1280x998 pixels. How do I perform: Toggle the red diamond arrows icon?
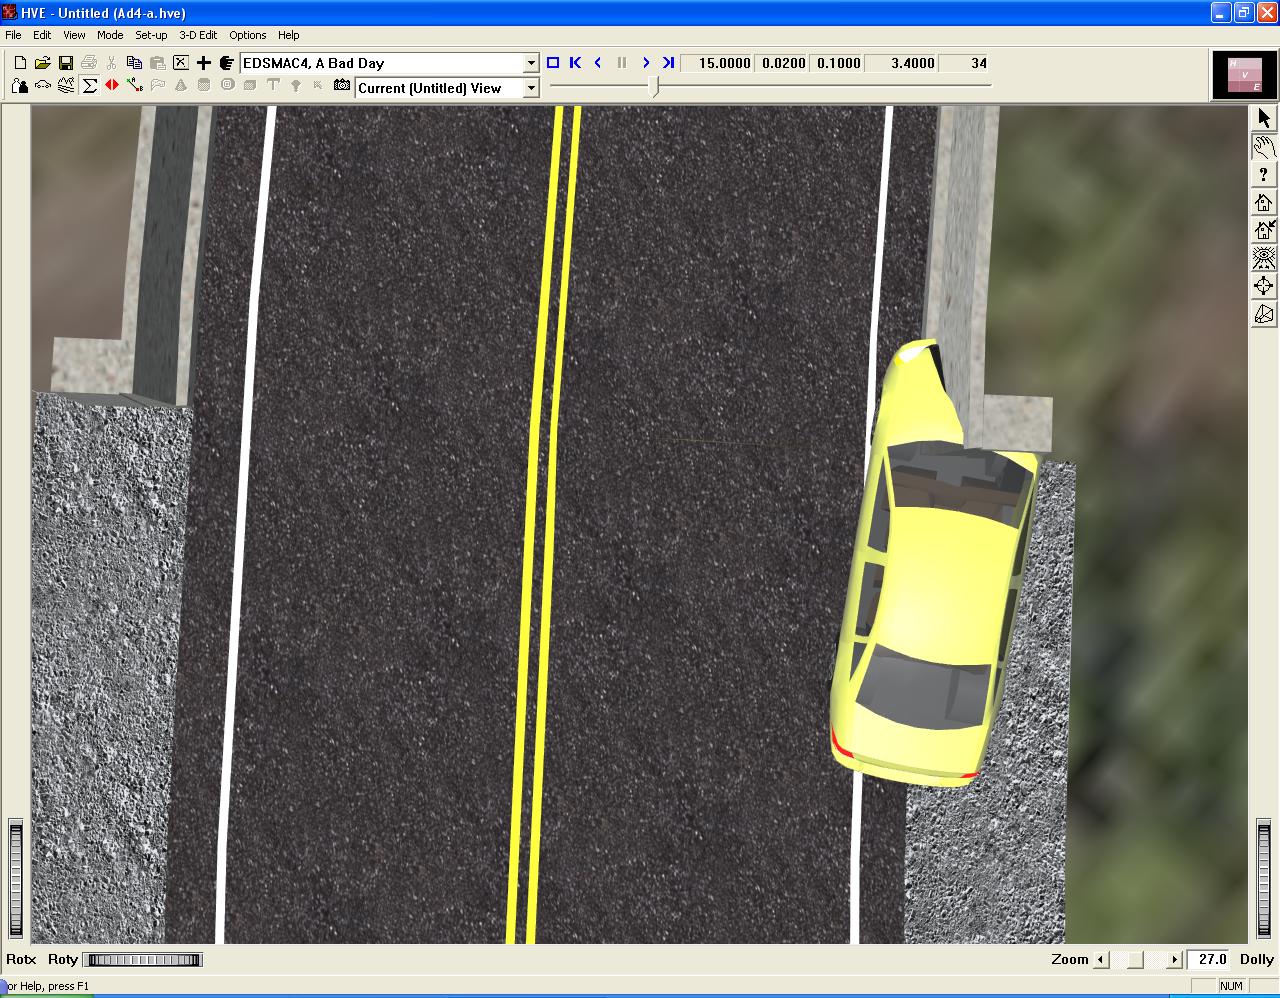point(112,87)
